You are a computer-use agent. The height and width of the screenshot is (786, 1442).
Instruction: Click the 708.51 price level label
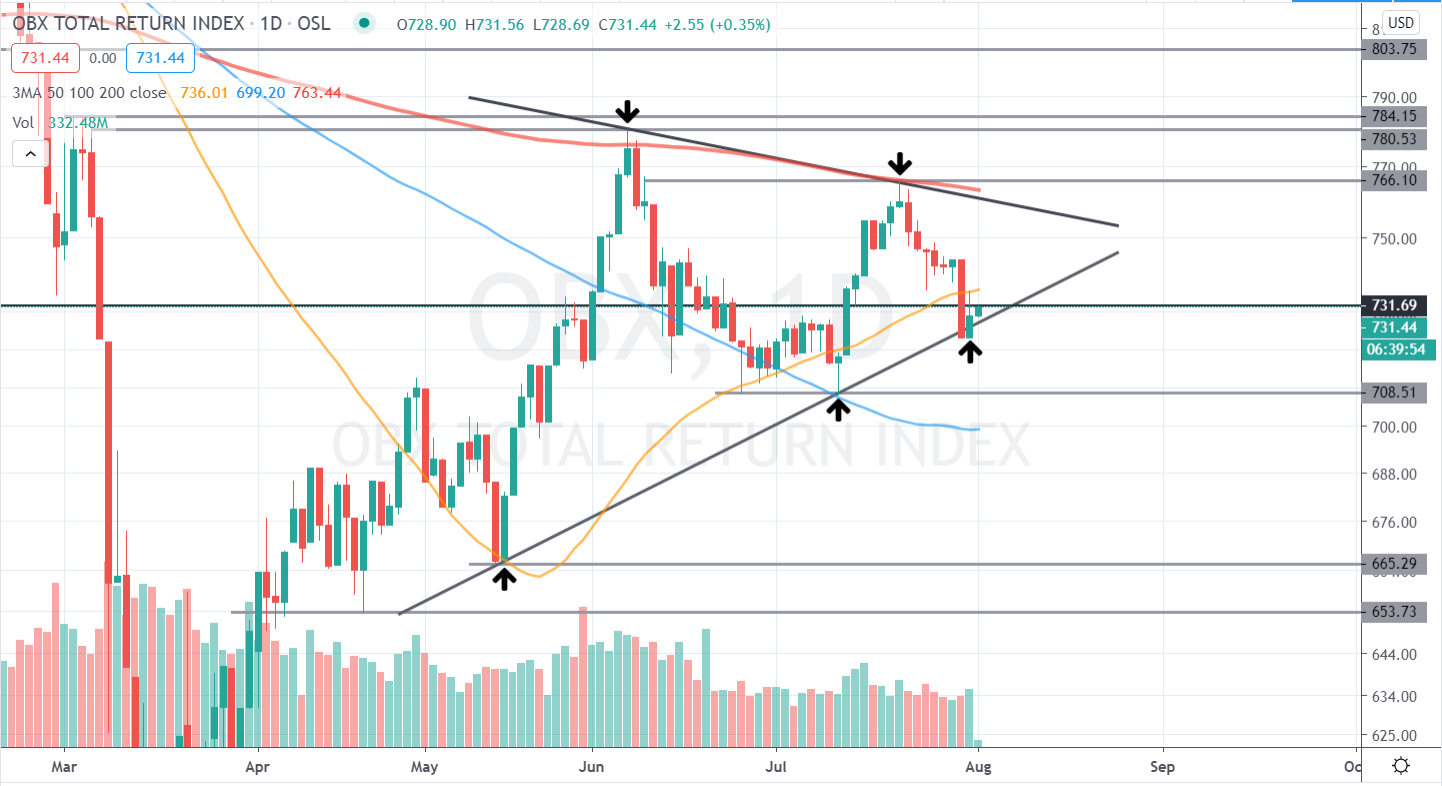coord(1391,393)
